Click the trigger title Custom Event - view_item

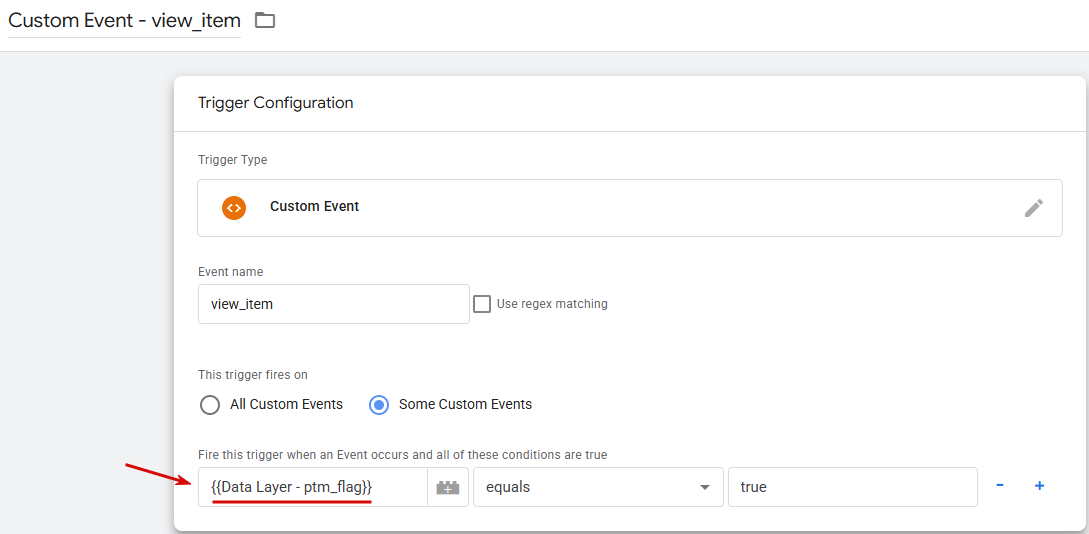click(x=124, y=20)
